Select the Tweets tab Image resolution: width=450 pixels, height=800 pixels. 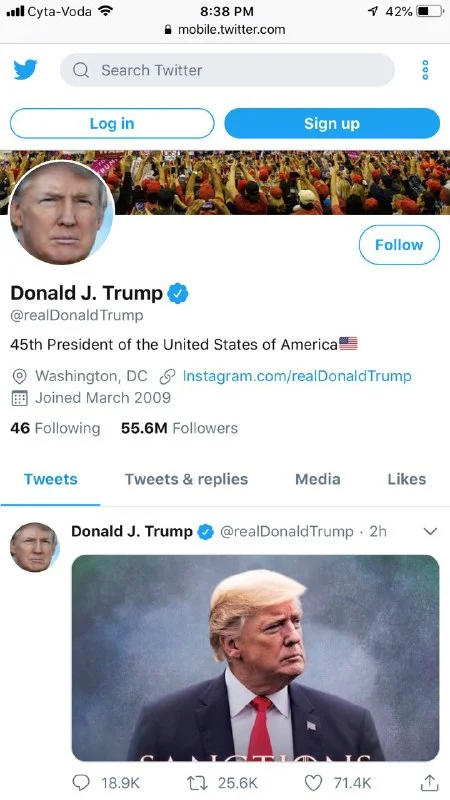click(x=51, y=479)
